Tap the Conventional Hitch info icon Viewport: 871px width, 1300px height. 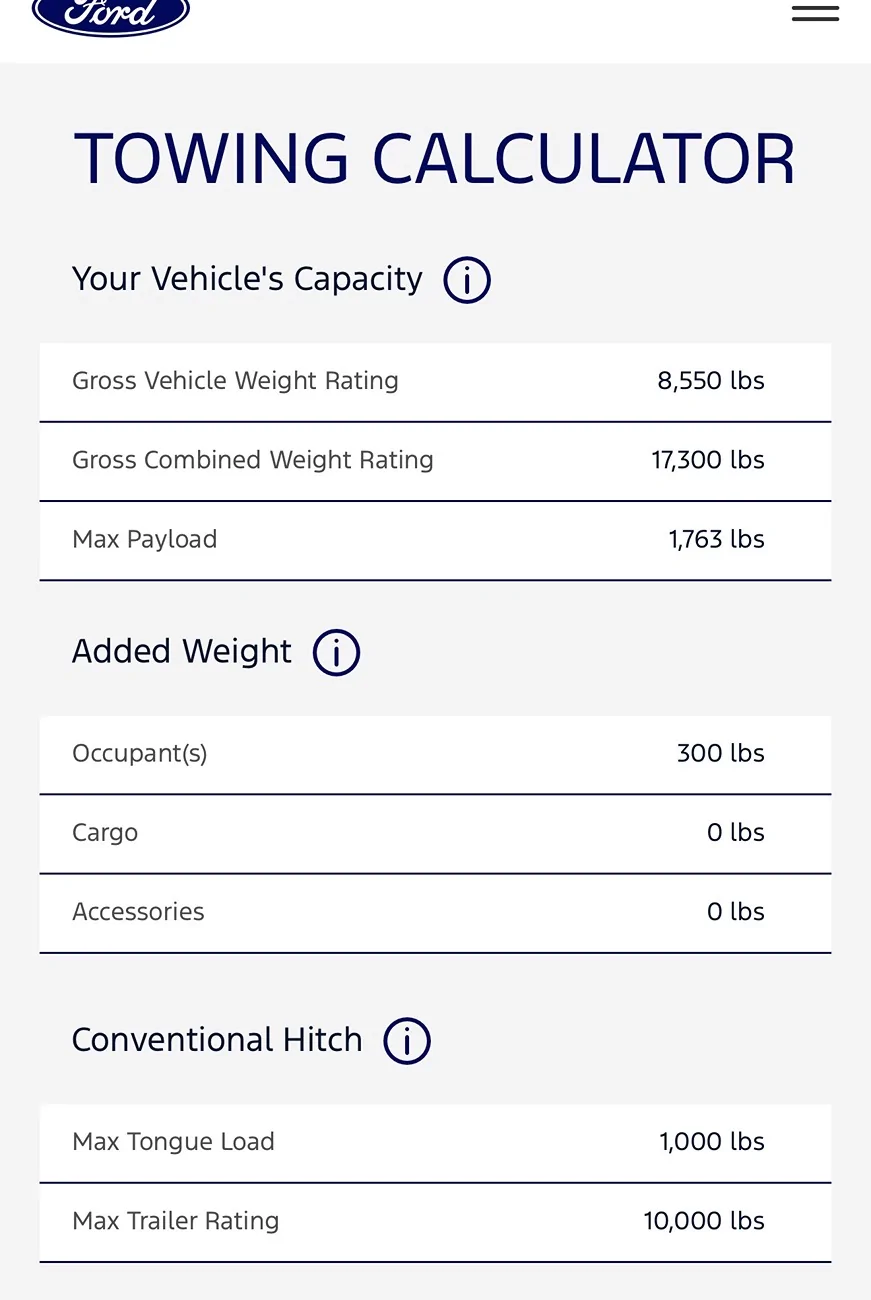click(407, 1041)
